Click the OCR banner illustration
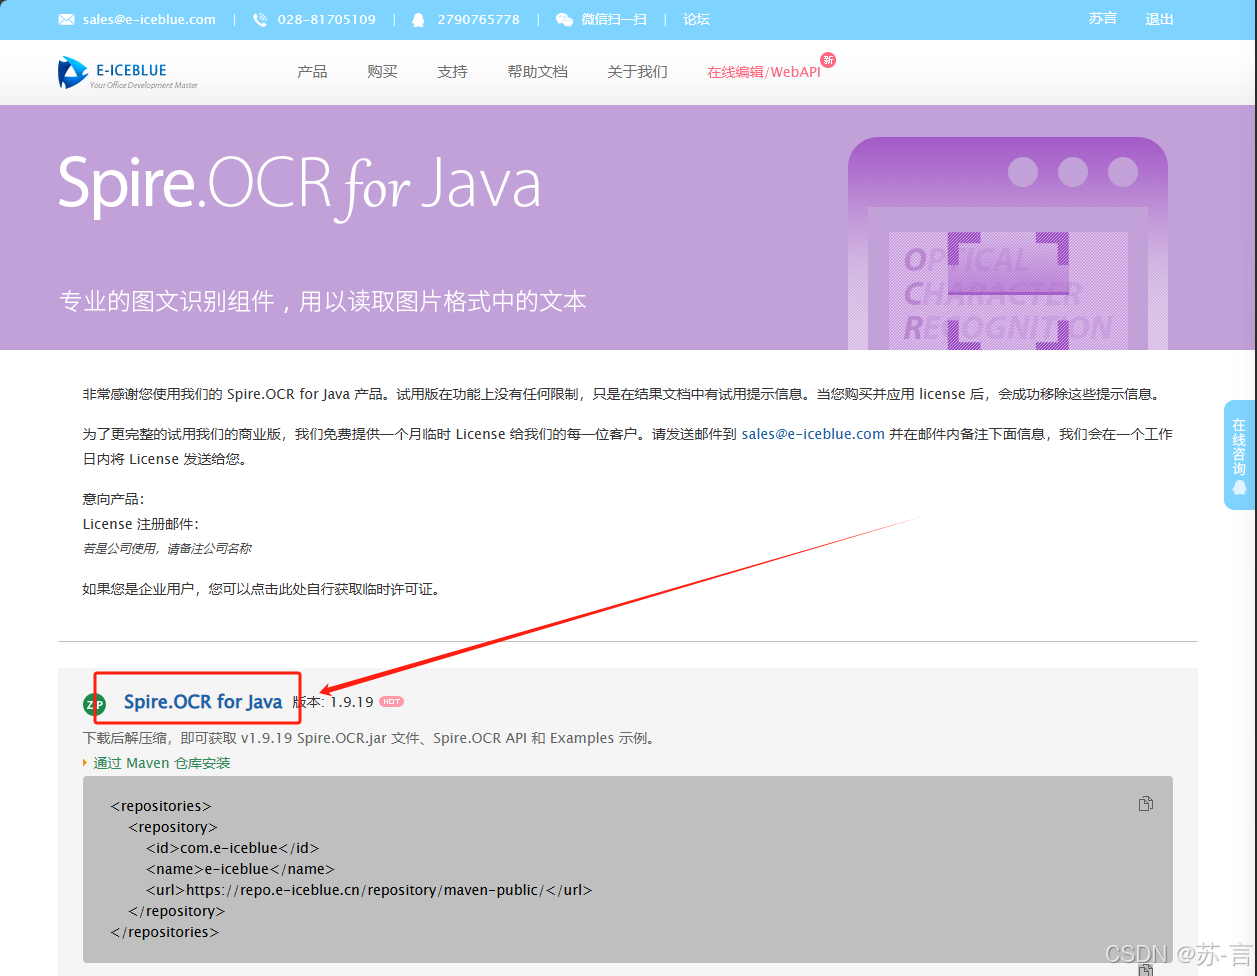 click(1007, 243)
